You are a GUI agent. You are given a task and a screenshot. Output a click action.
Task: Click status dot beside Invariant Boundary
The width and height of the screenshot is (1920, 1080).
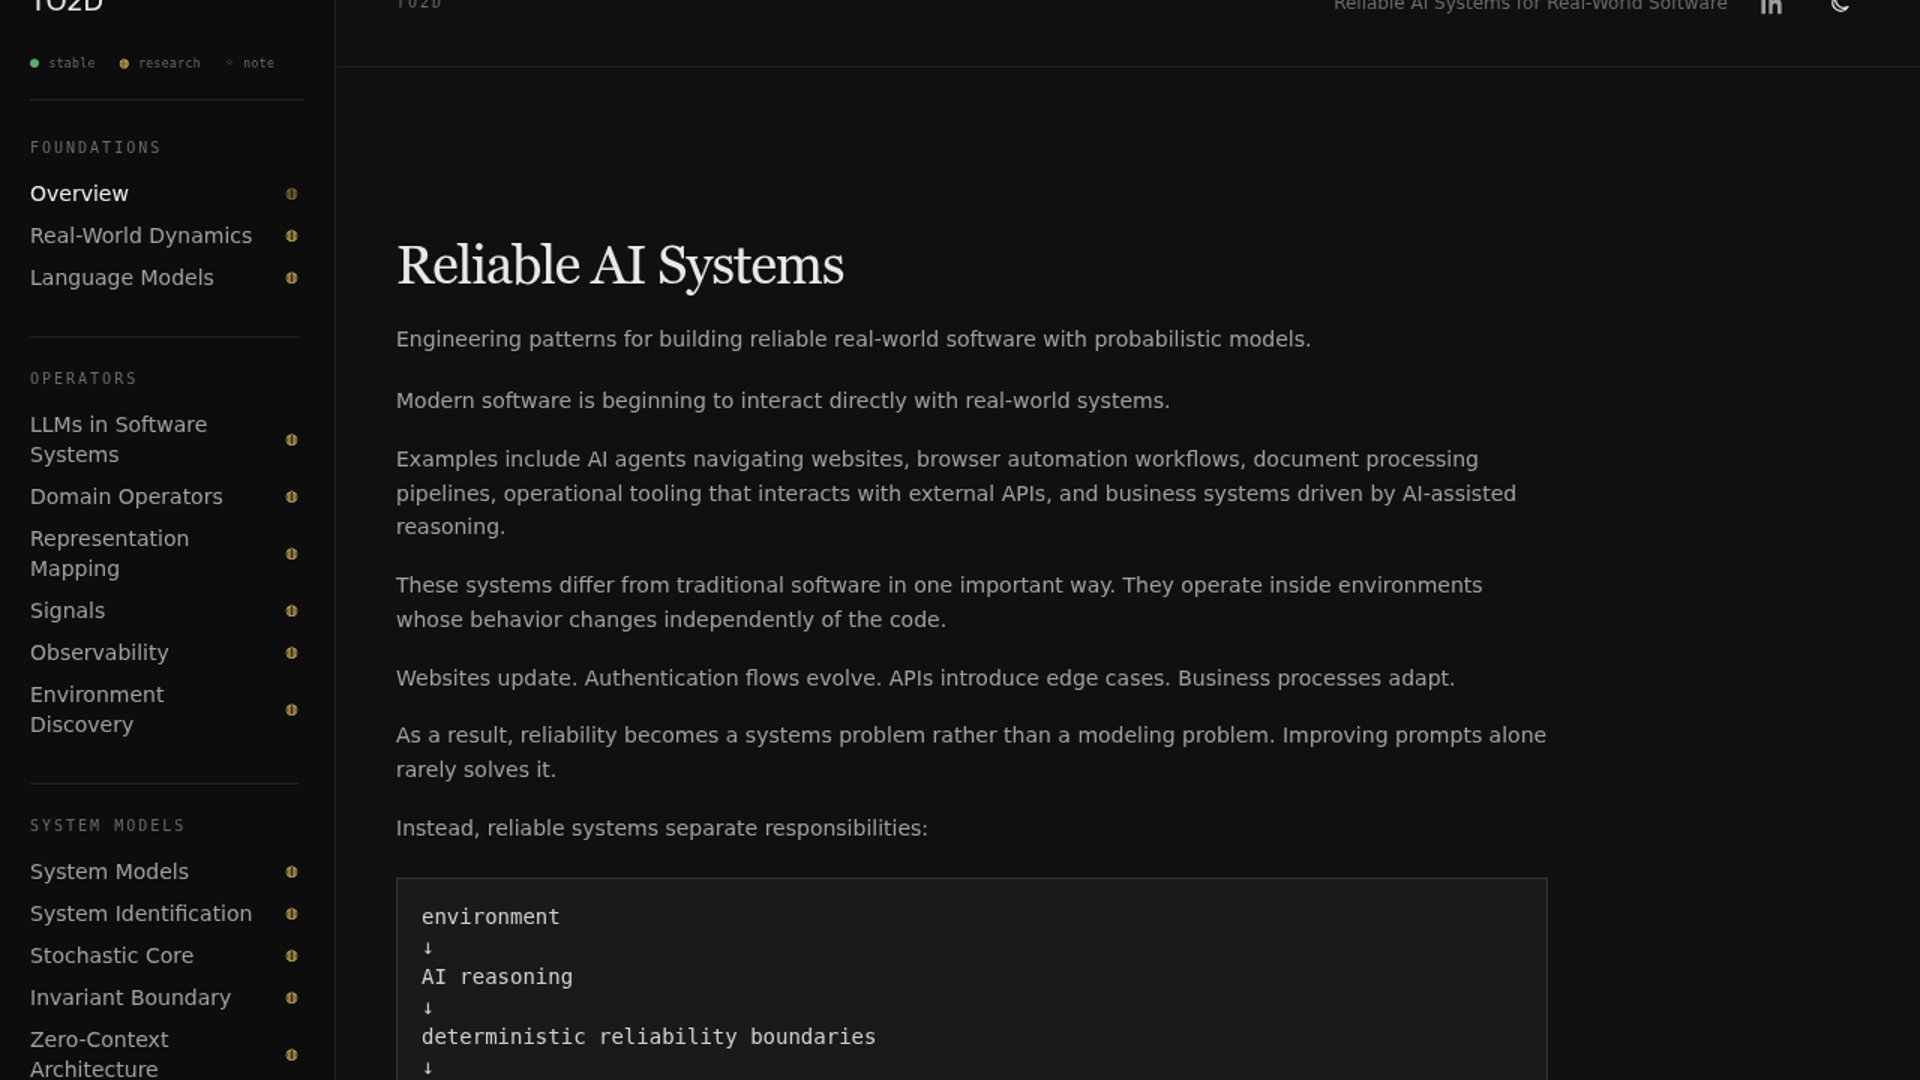coord(292,998)
